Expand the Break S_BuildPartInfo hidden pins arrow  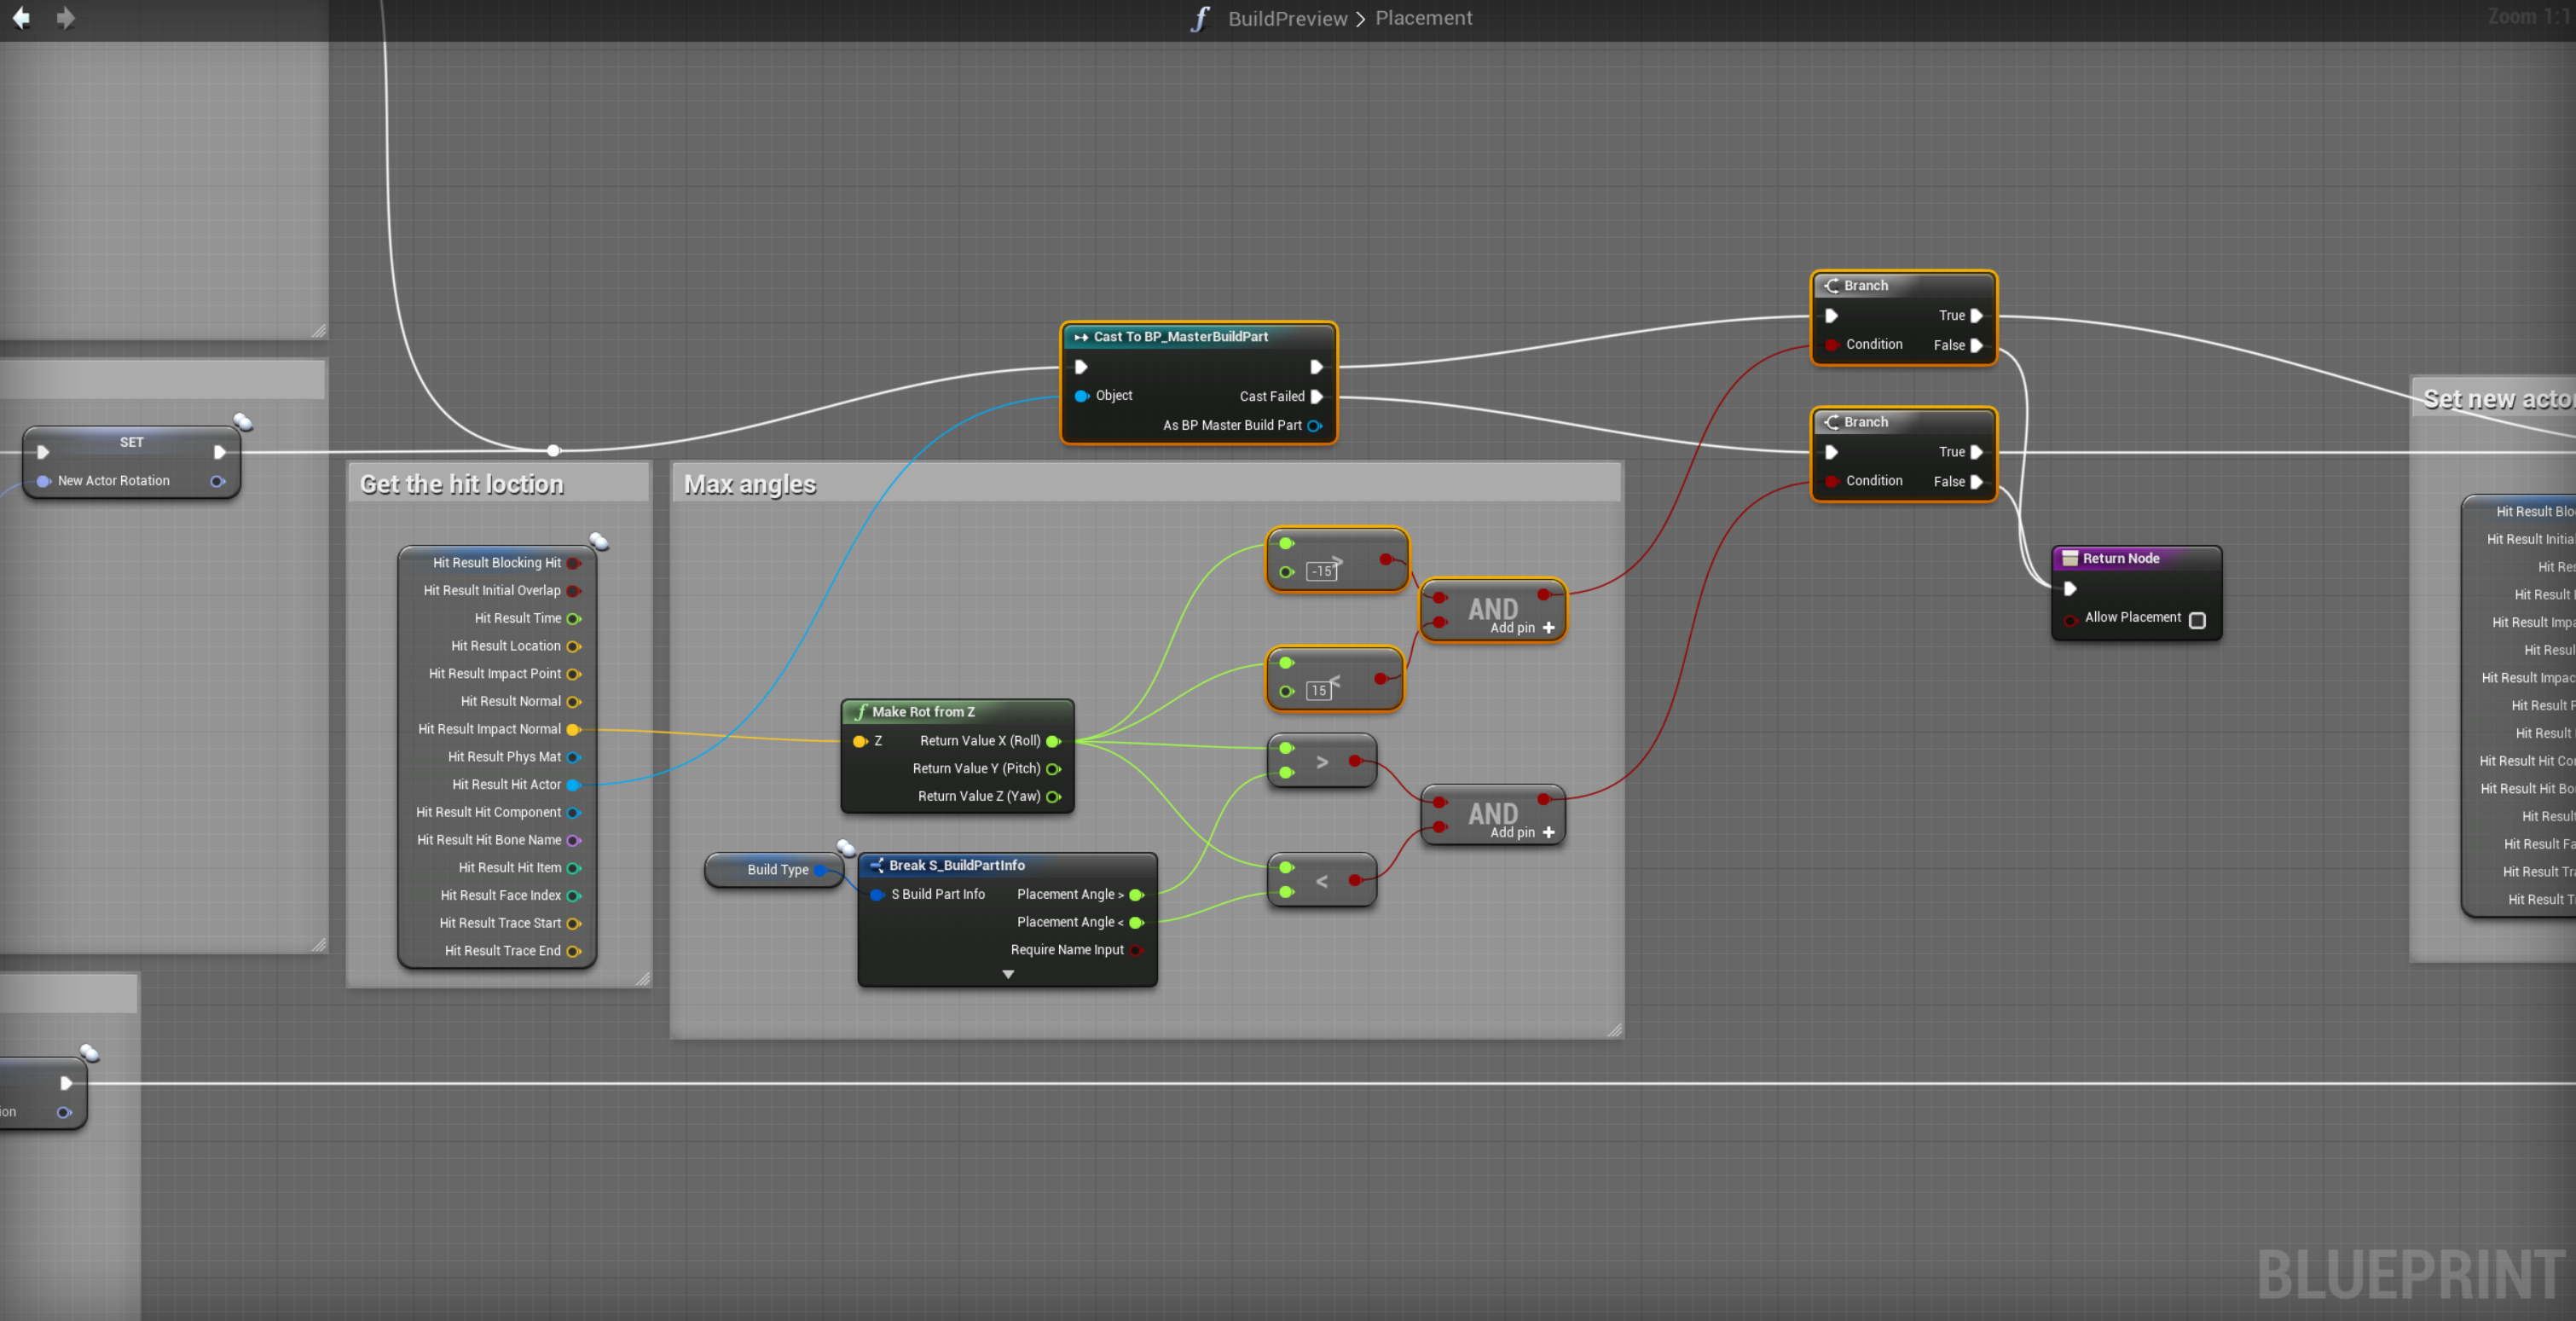1008,974
